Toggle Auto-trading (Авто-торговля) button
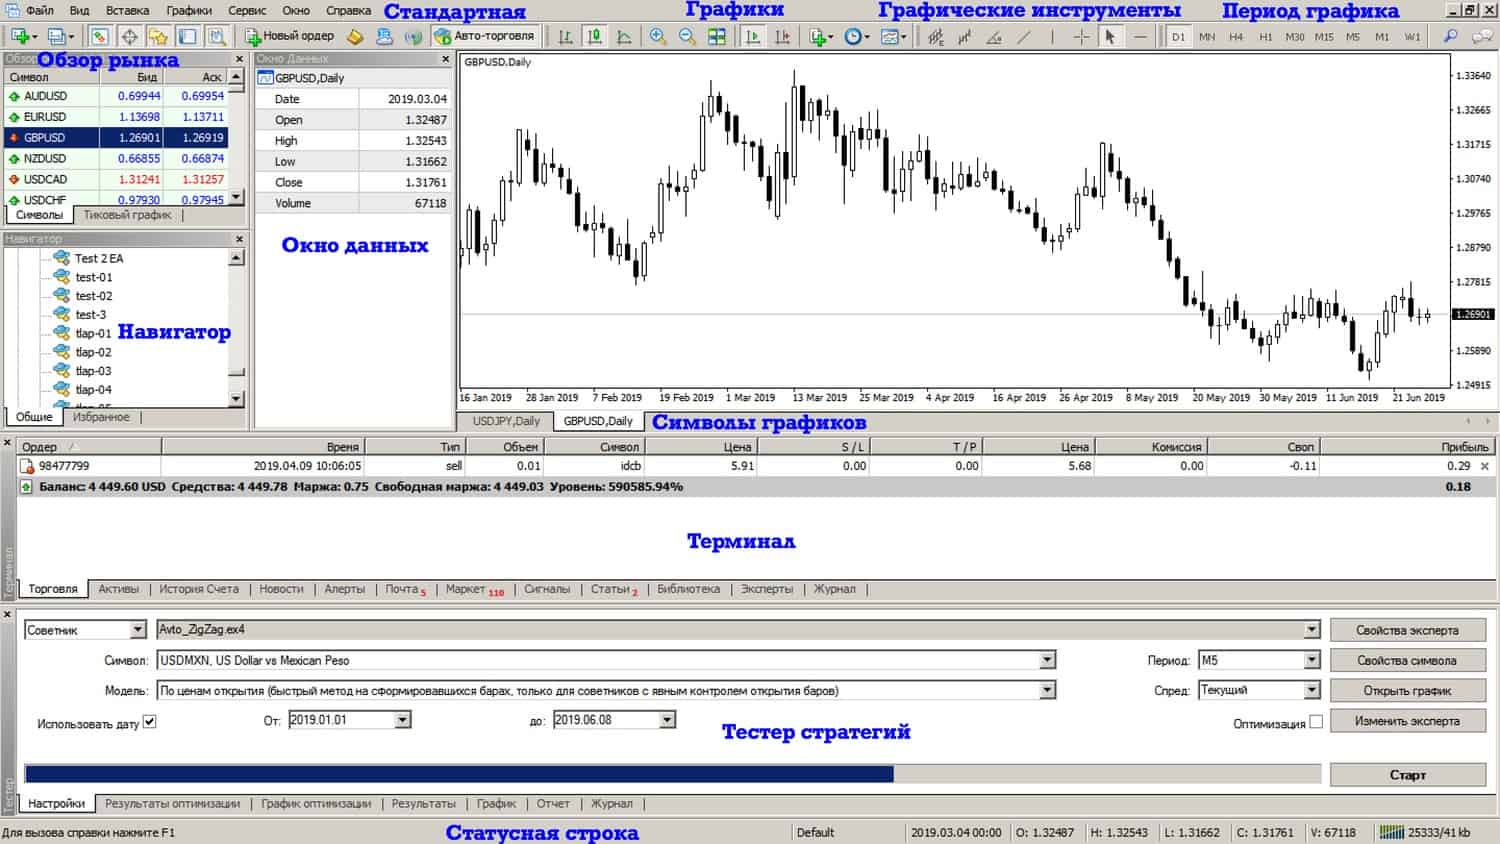 [x=486, y=36]
